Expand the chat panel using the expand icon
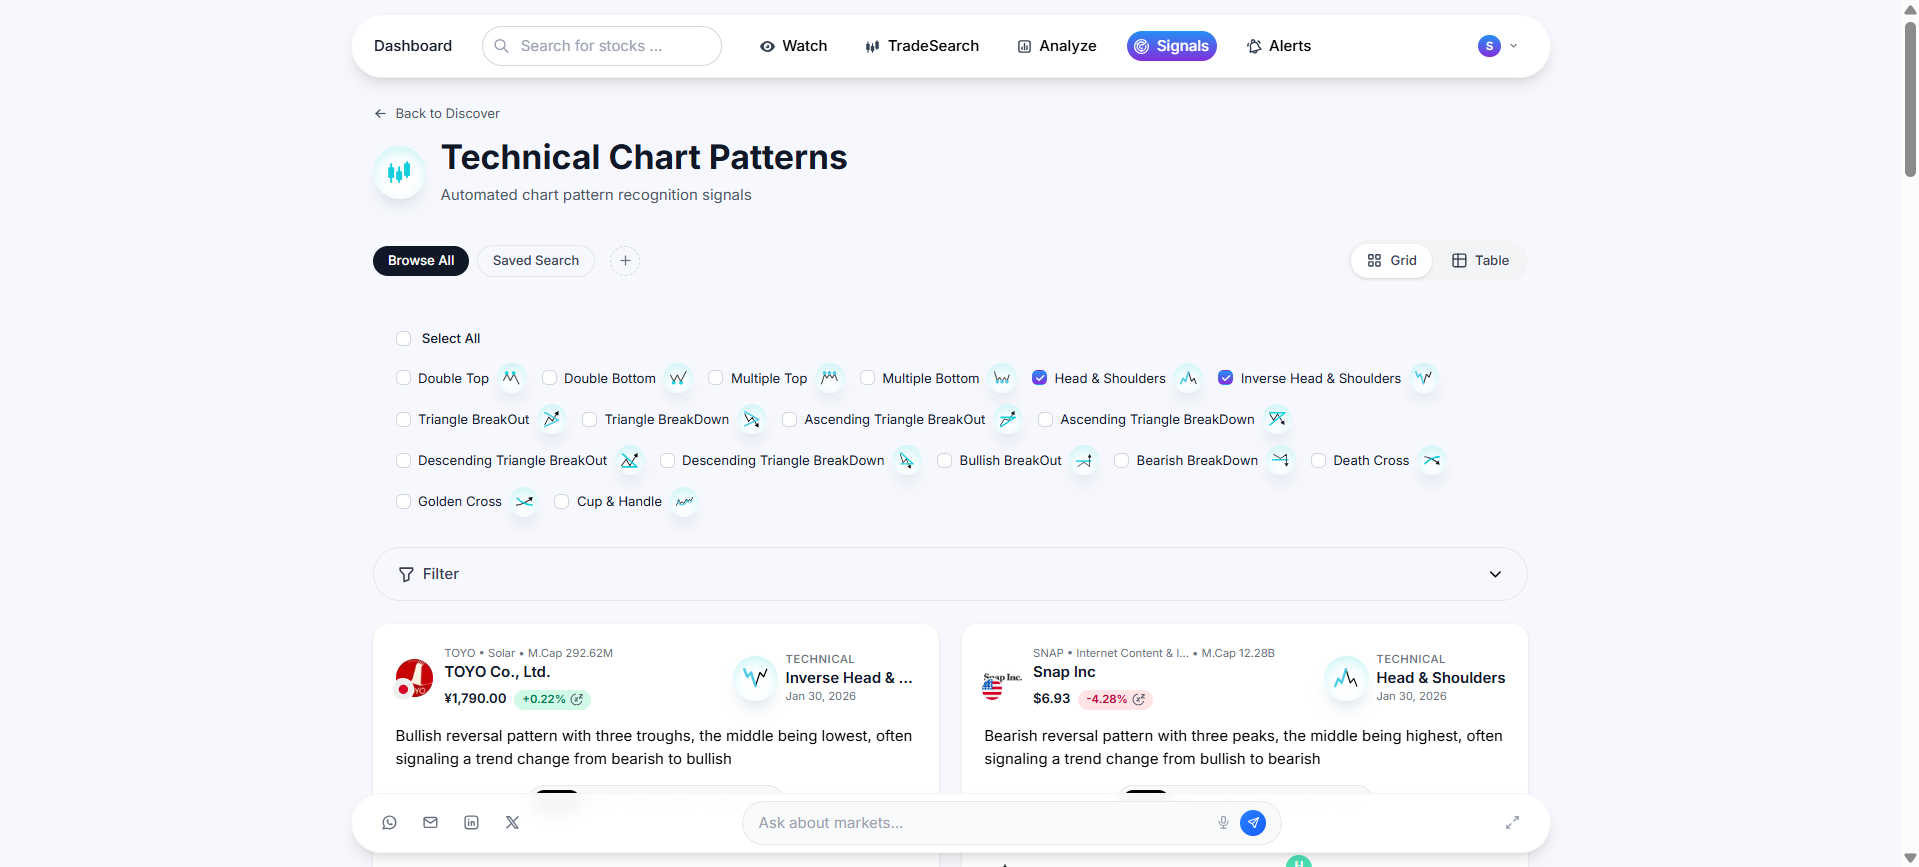This screenshot has width=1919, height=867. (1512, 822)
